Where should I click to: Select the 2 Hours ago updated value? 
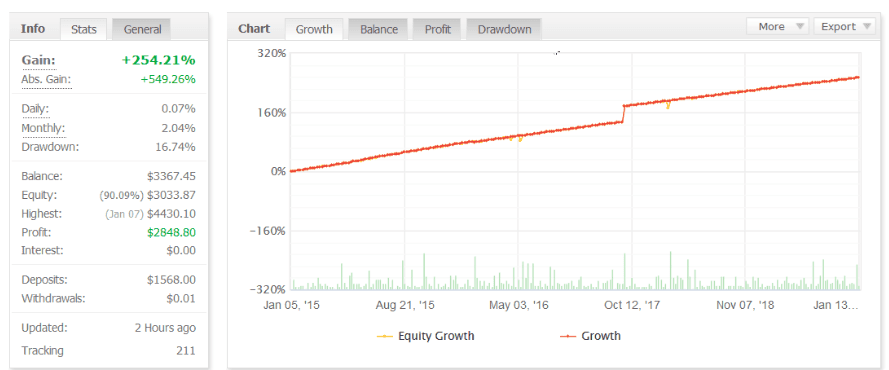(164, 328)
